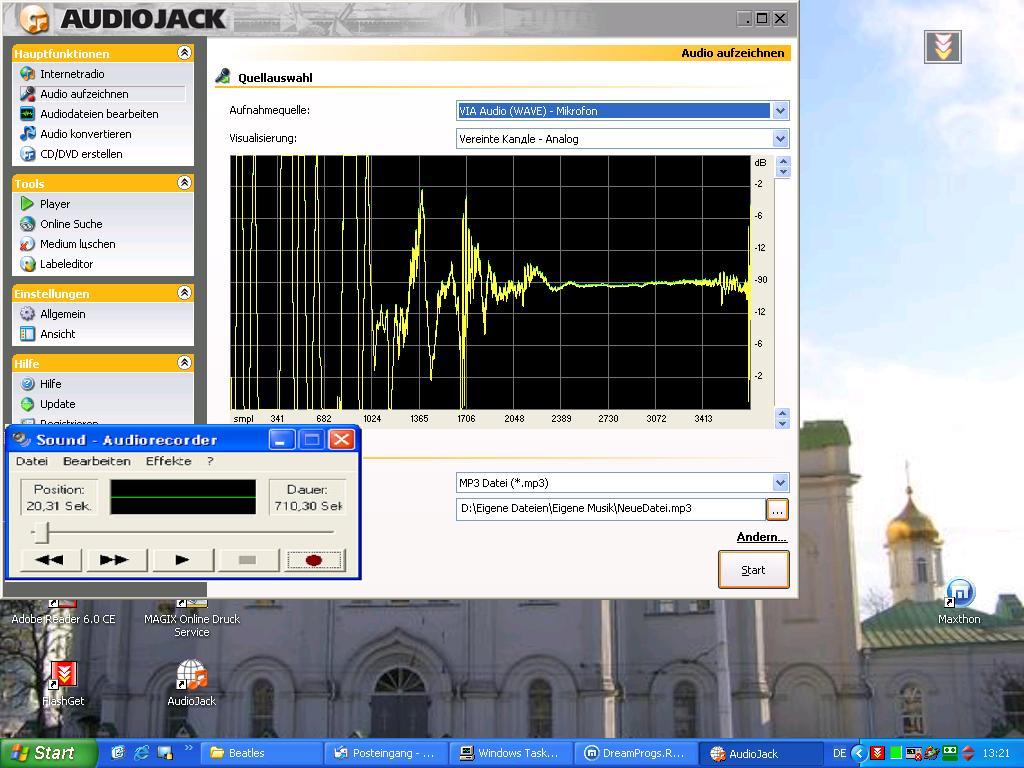This screenshot has width=1024, height=768.
Task: Expand hidden system tray icons
Action: tap(859, 753)
